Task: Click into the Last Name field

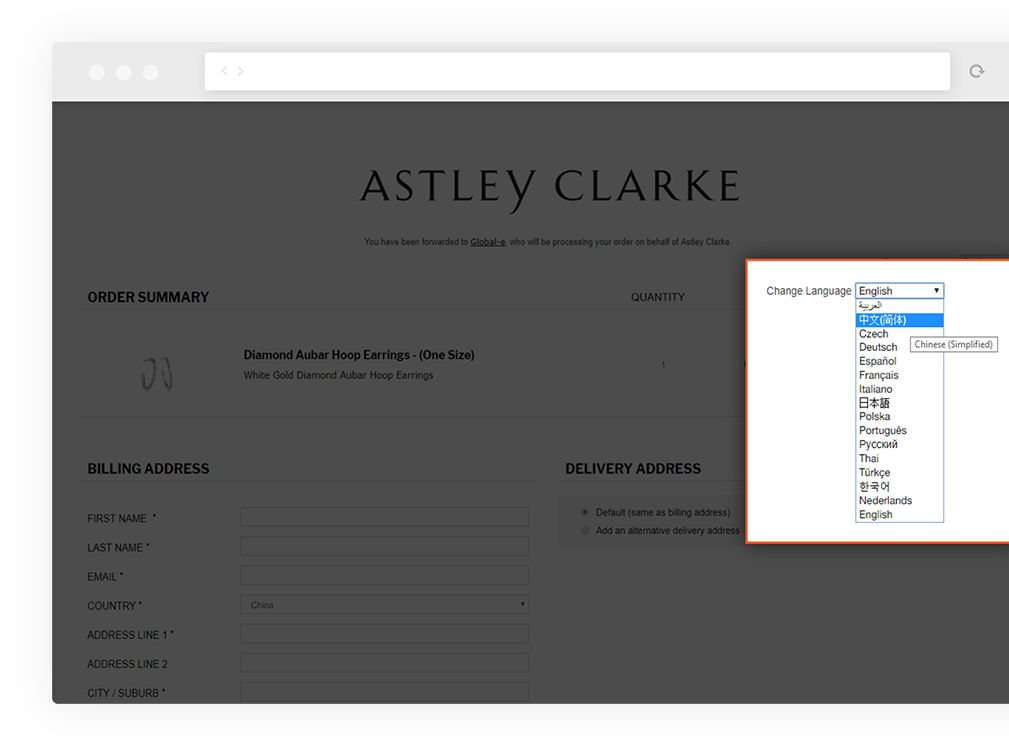Action: click(x=385, y=546)
